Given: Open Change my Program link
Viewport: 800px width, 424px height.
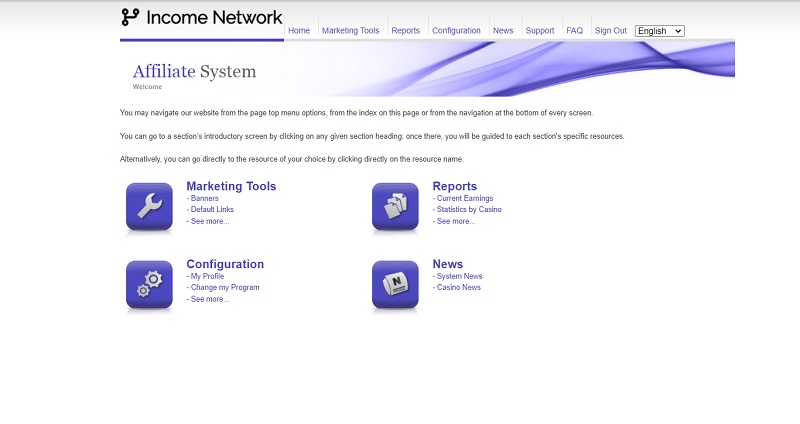Looking at the screenshot, I should pyautogui.click(x=225, y=288).
